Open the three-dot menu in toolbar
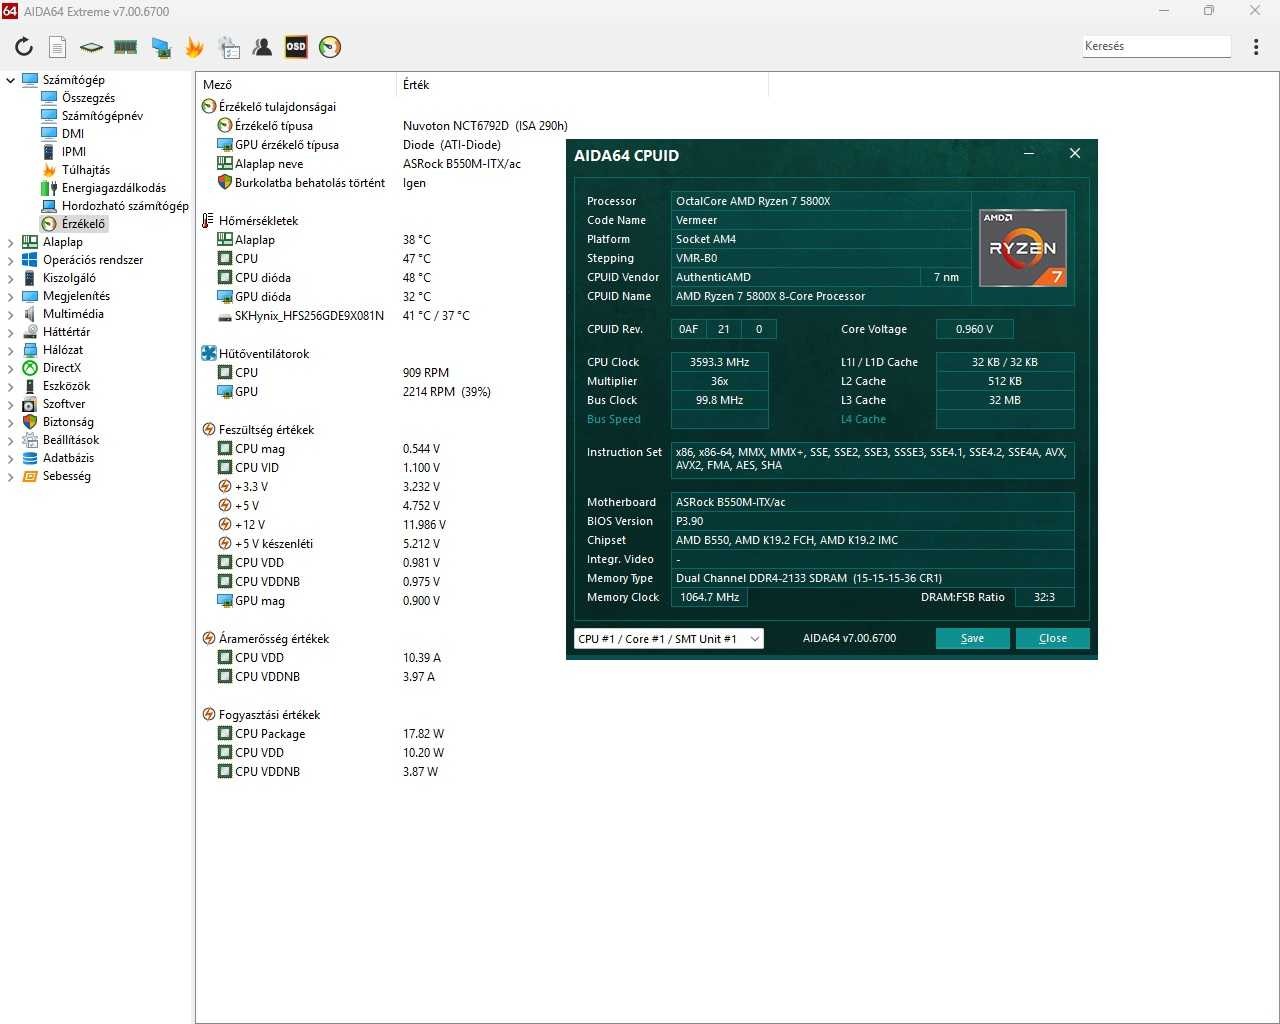Image resolution: width=1280 pixels, height=1024 pixels. pyautogui.click(x=1256, y=46)
